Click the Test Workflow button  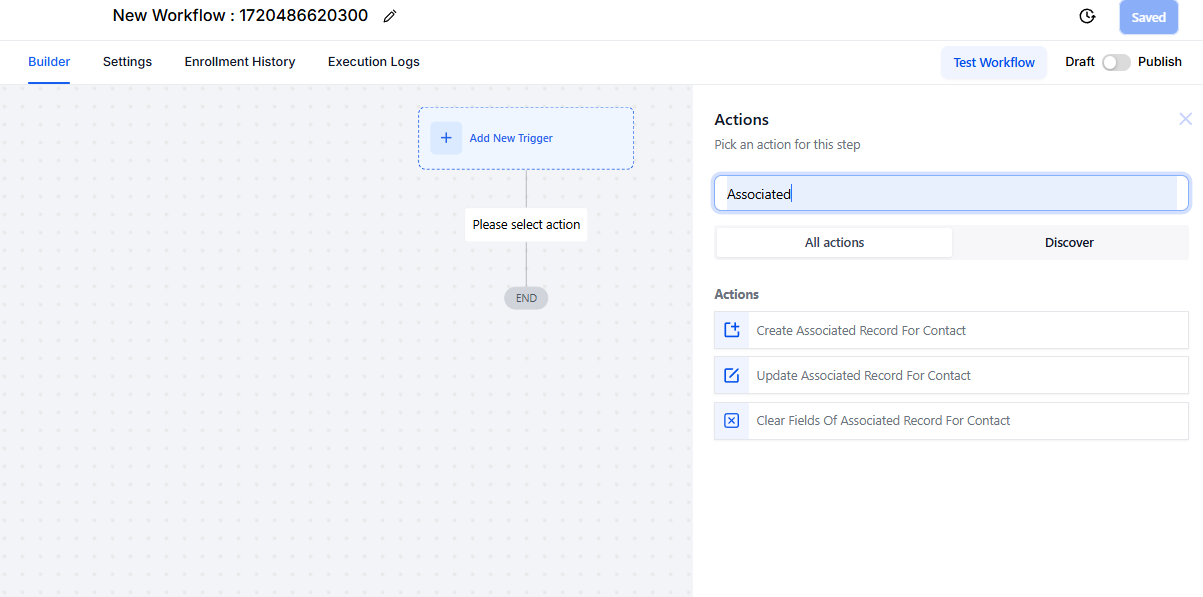point(994,62)
